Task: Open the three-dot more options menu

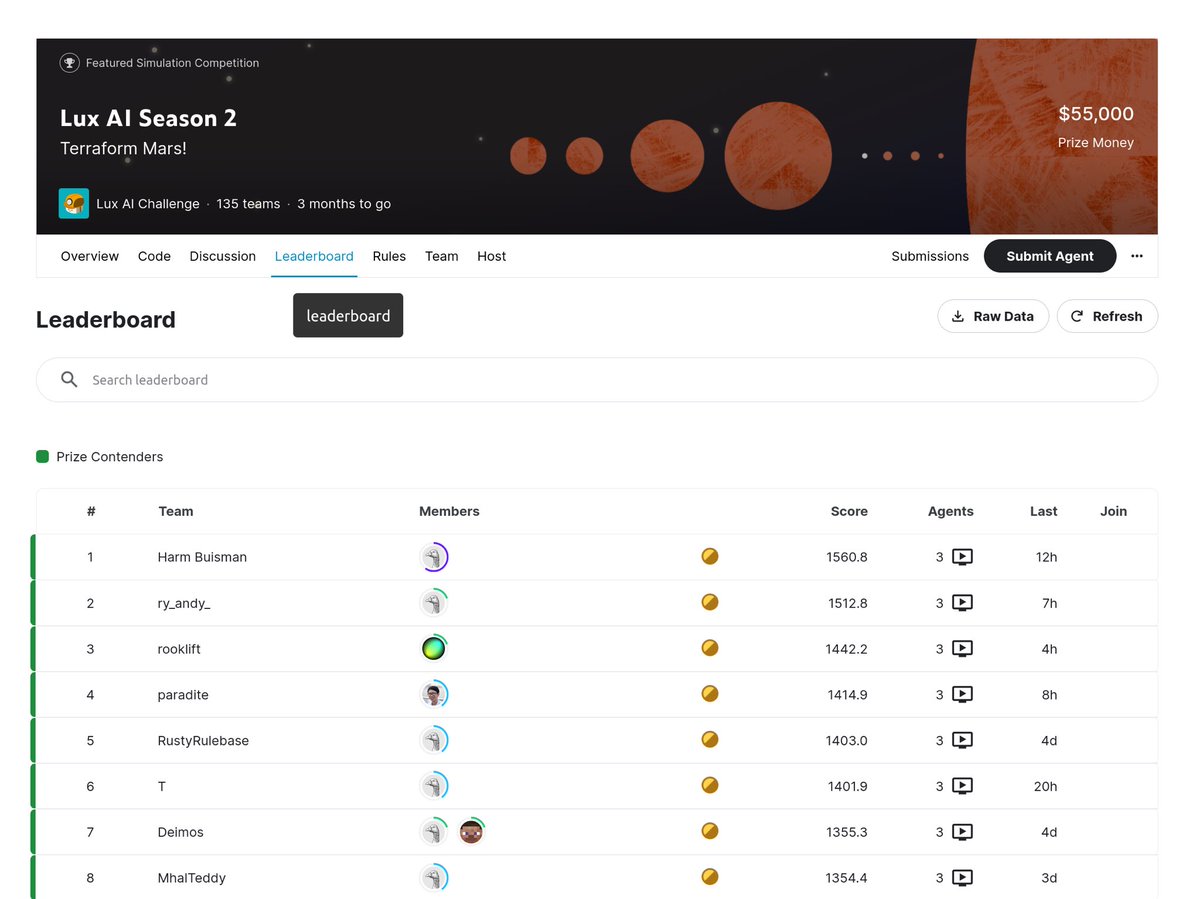Action: pyautogui.click(x=1137, y=256)
